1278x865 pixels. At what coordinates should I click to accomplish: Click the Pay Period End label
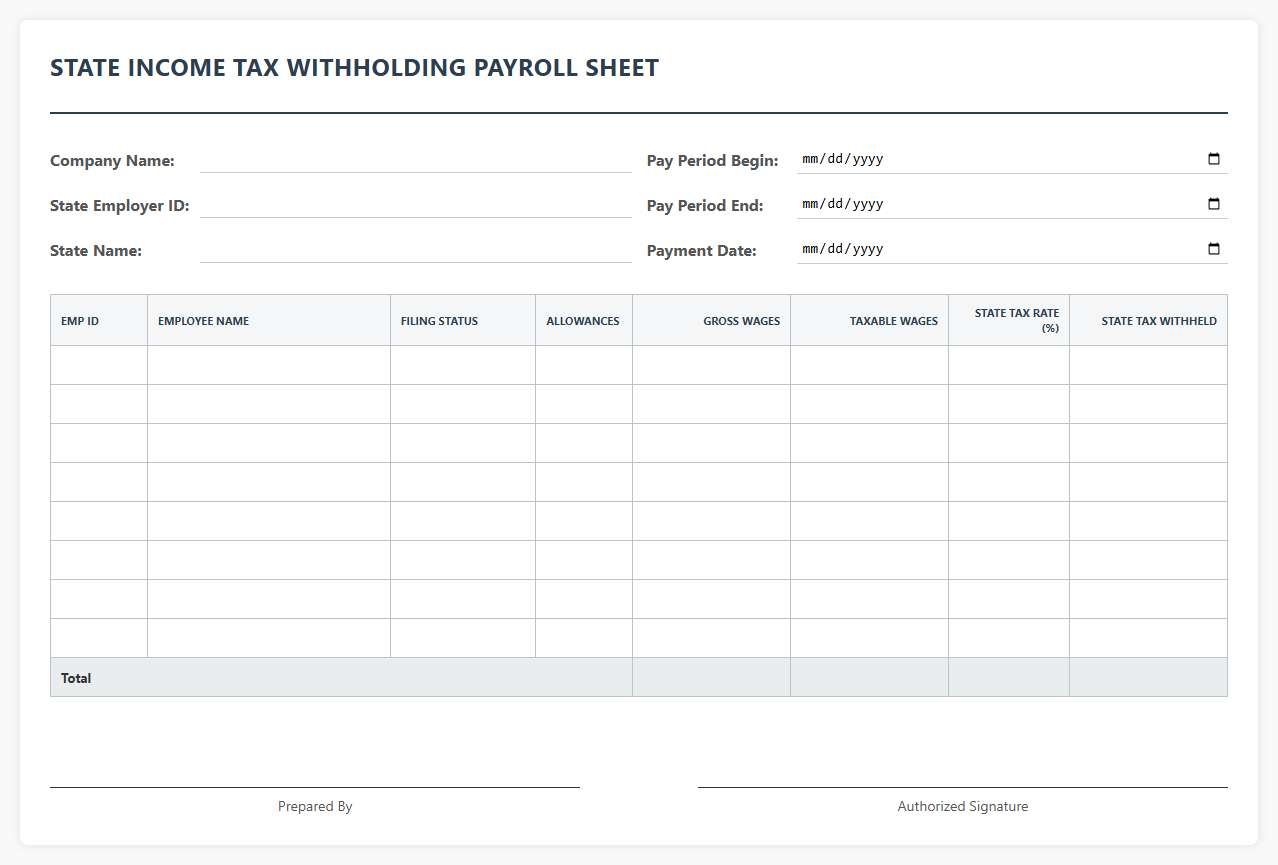click(705, 205)
